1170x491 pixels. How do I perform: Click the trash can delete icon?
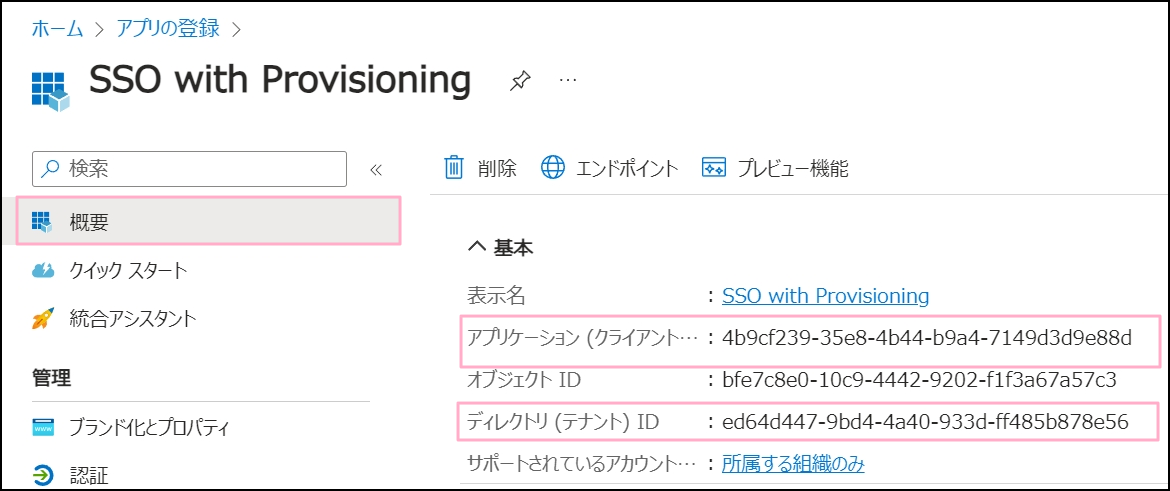pos(454,168)
